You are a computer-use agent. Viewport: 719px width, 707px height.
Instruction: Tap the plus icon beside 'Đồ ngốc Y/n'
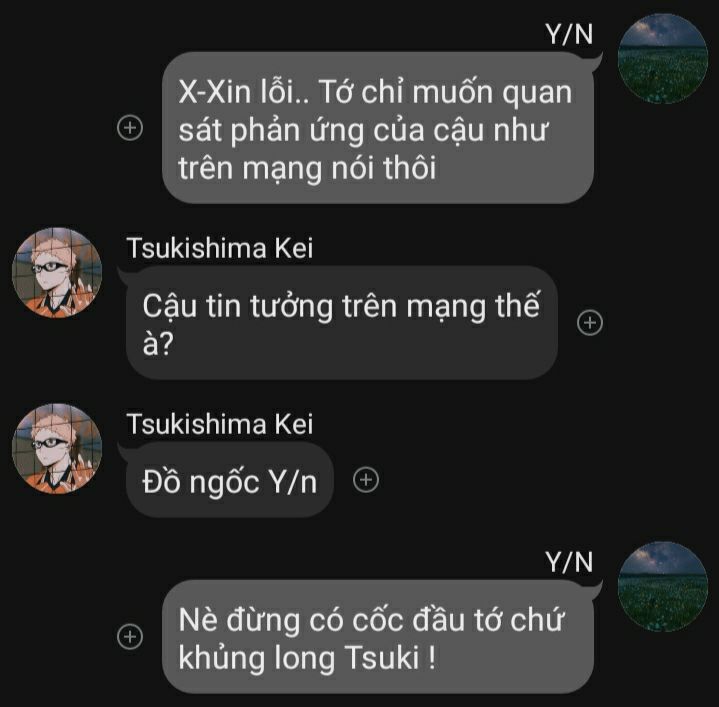(x=366, y=480)
